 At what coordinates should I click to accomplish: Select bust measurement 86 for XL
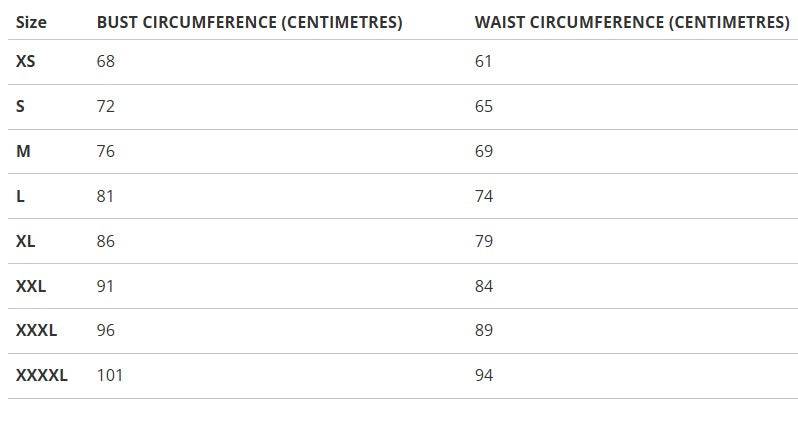(x=106, y=241)
